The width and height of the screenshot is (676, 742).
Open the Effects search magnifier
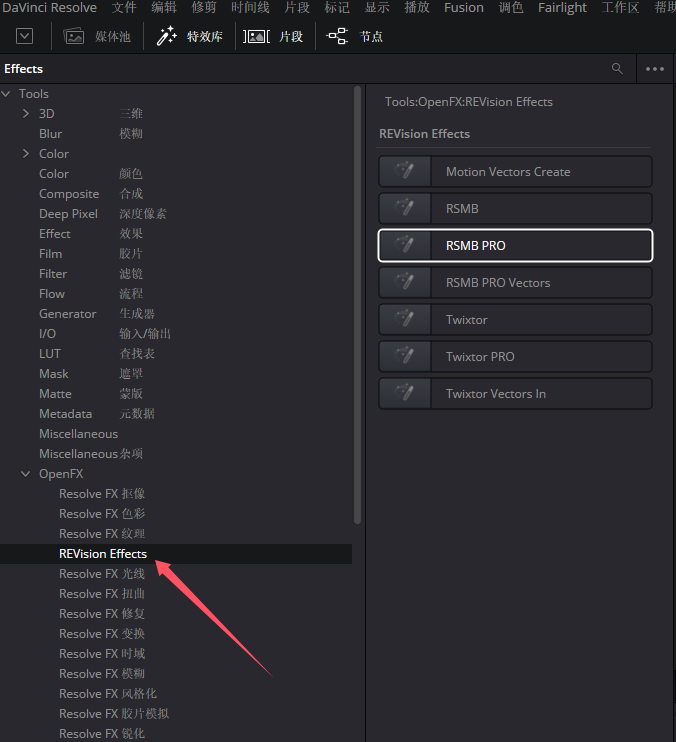tap(617, 69)
